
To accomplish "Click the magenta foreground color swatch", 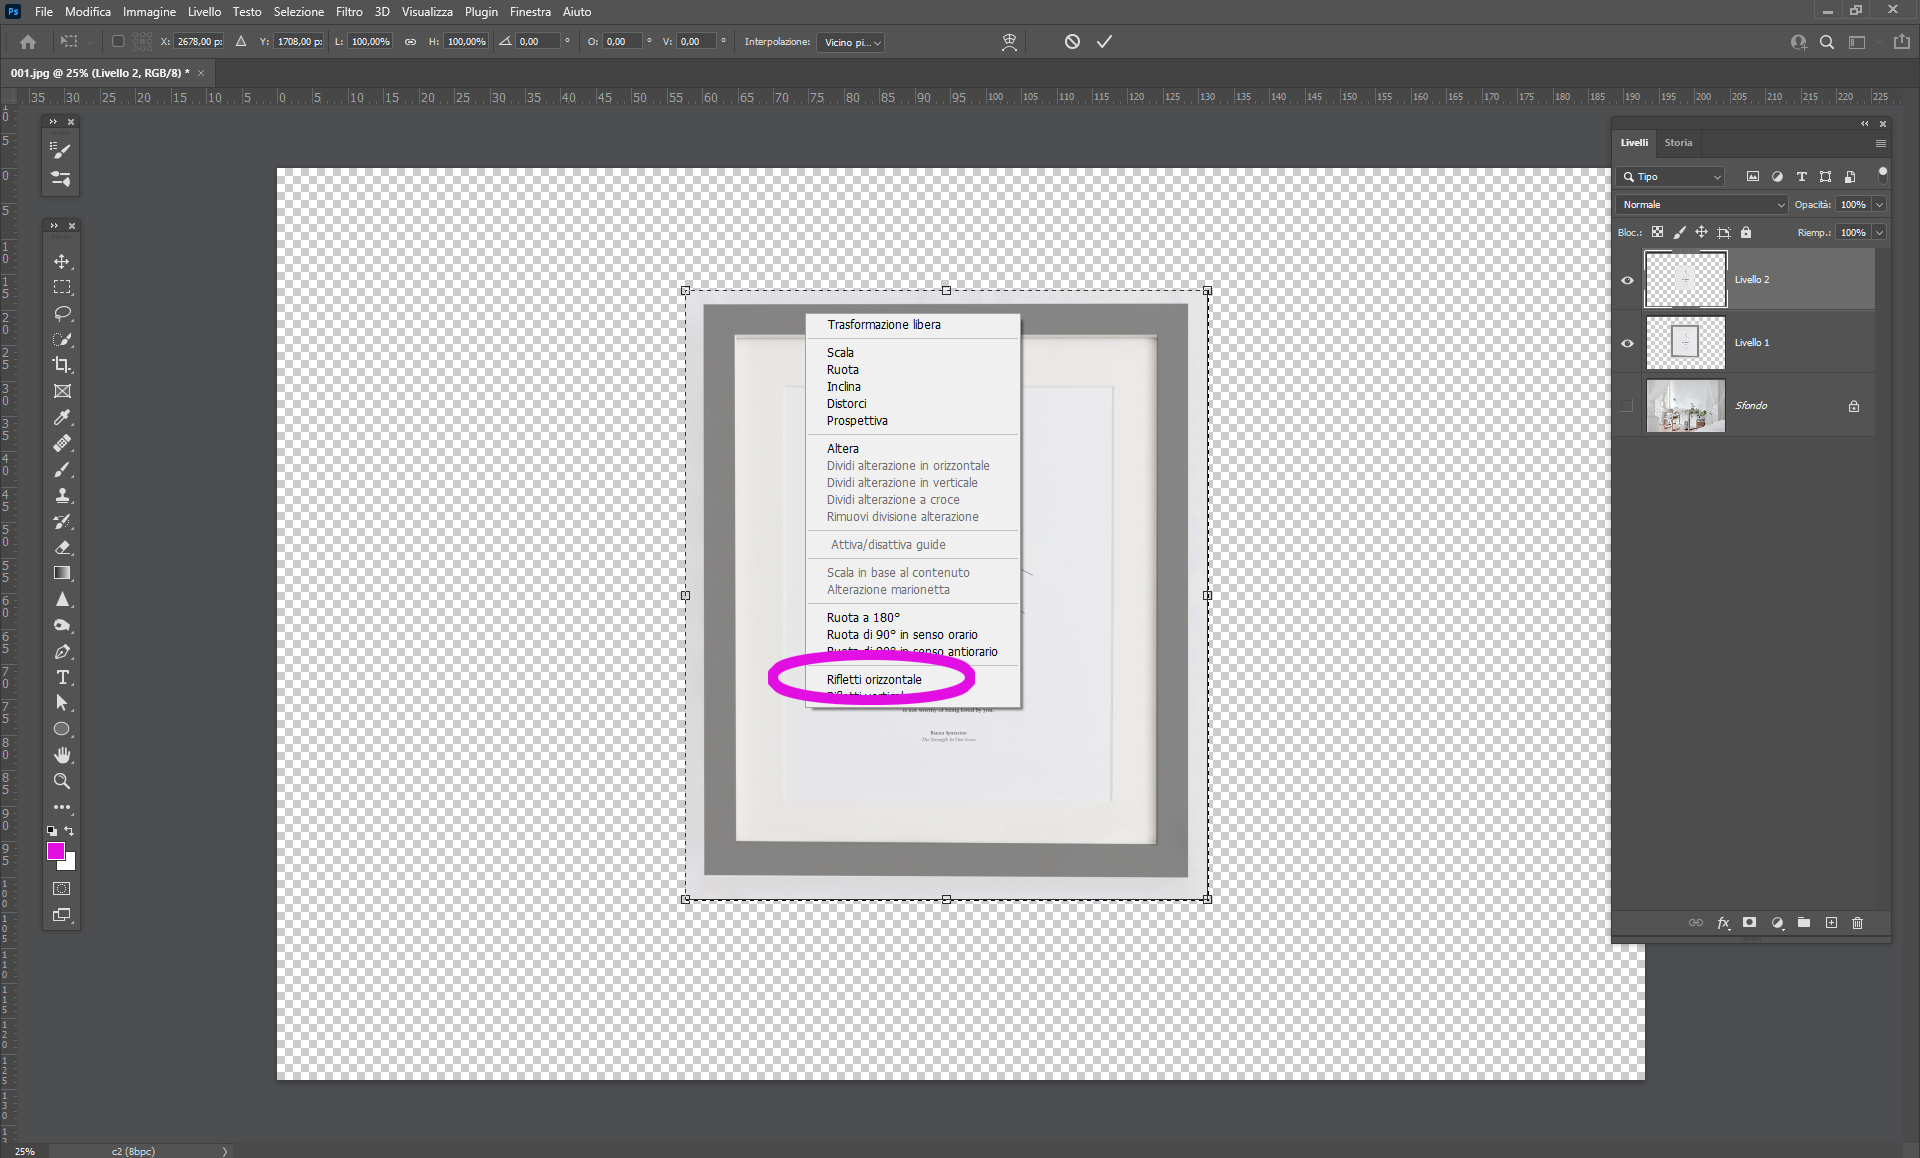I will coord(56,851).
